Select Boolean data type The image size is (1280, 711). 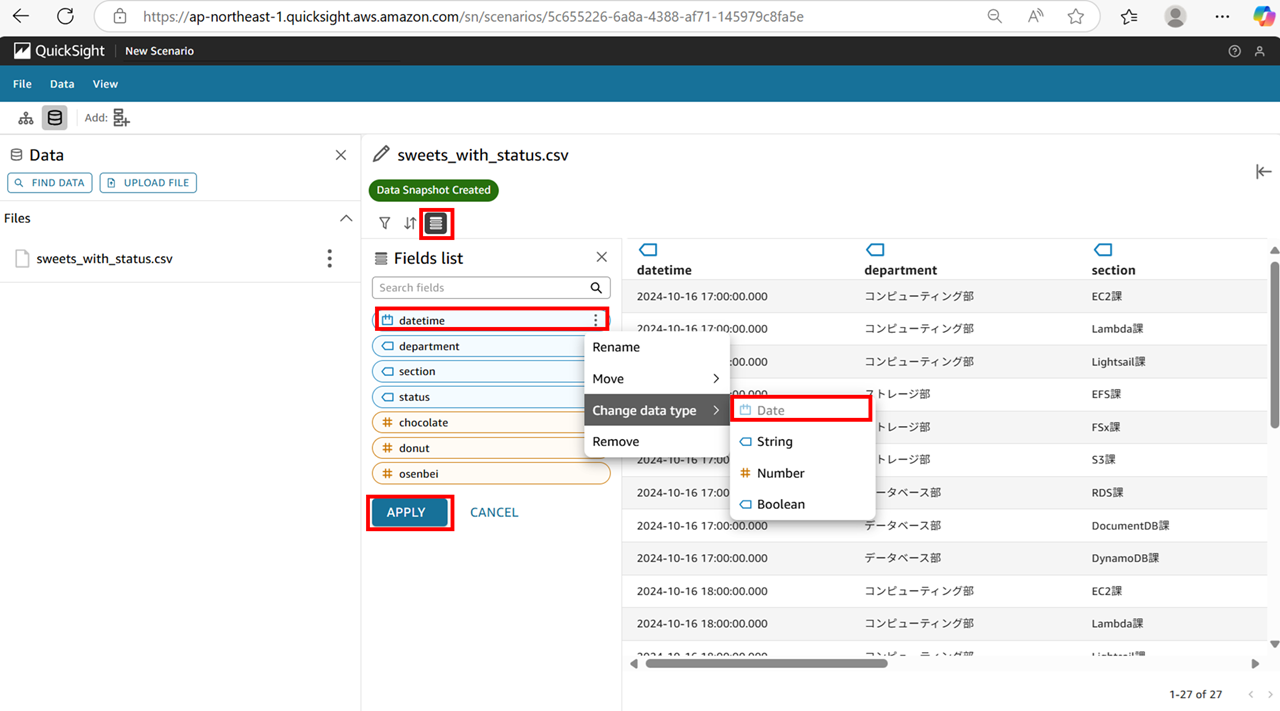click(803, 504)
